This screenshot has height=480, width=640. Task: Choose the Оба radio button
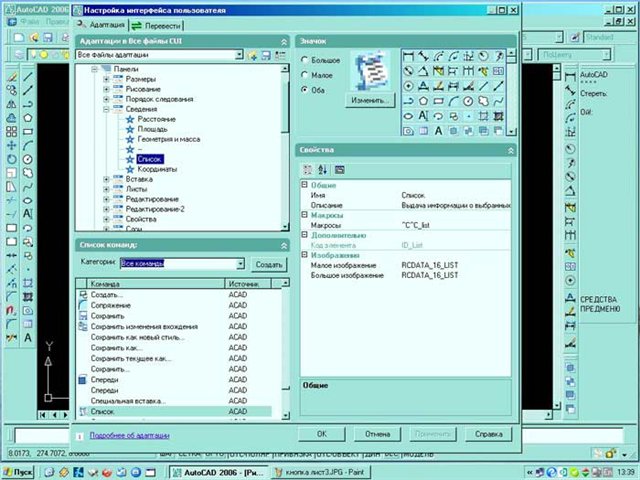click(305, 90)
